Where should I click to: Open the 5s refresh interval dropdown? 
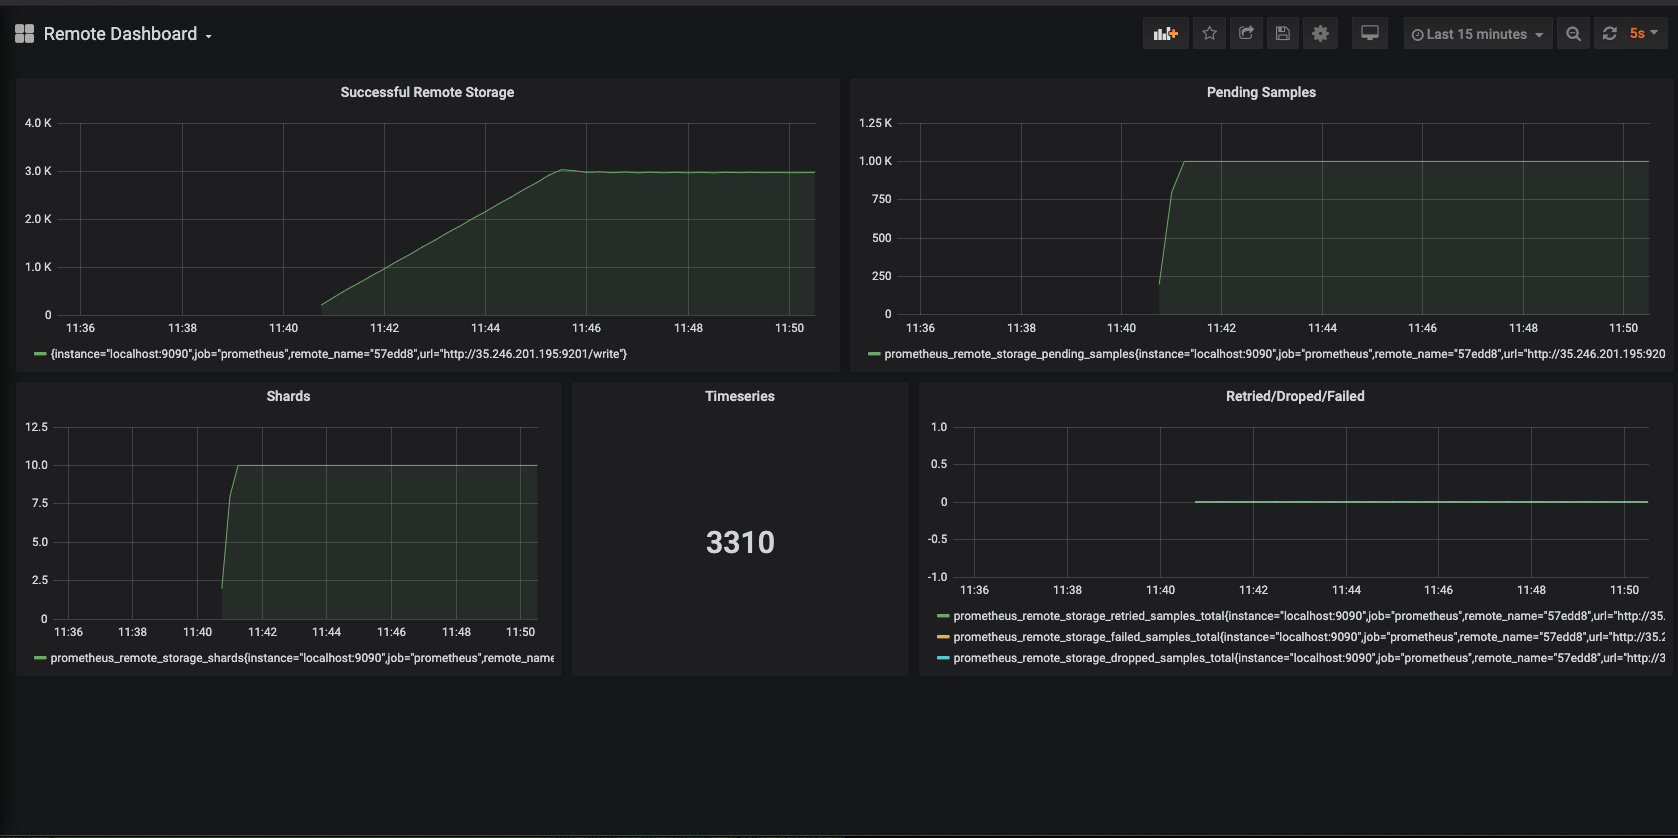coord(1645,34)
